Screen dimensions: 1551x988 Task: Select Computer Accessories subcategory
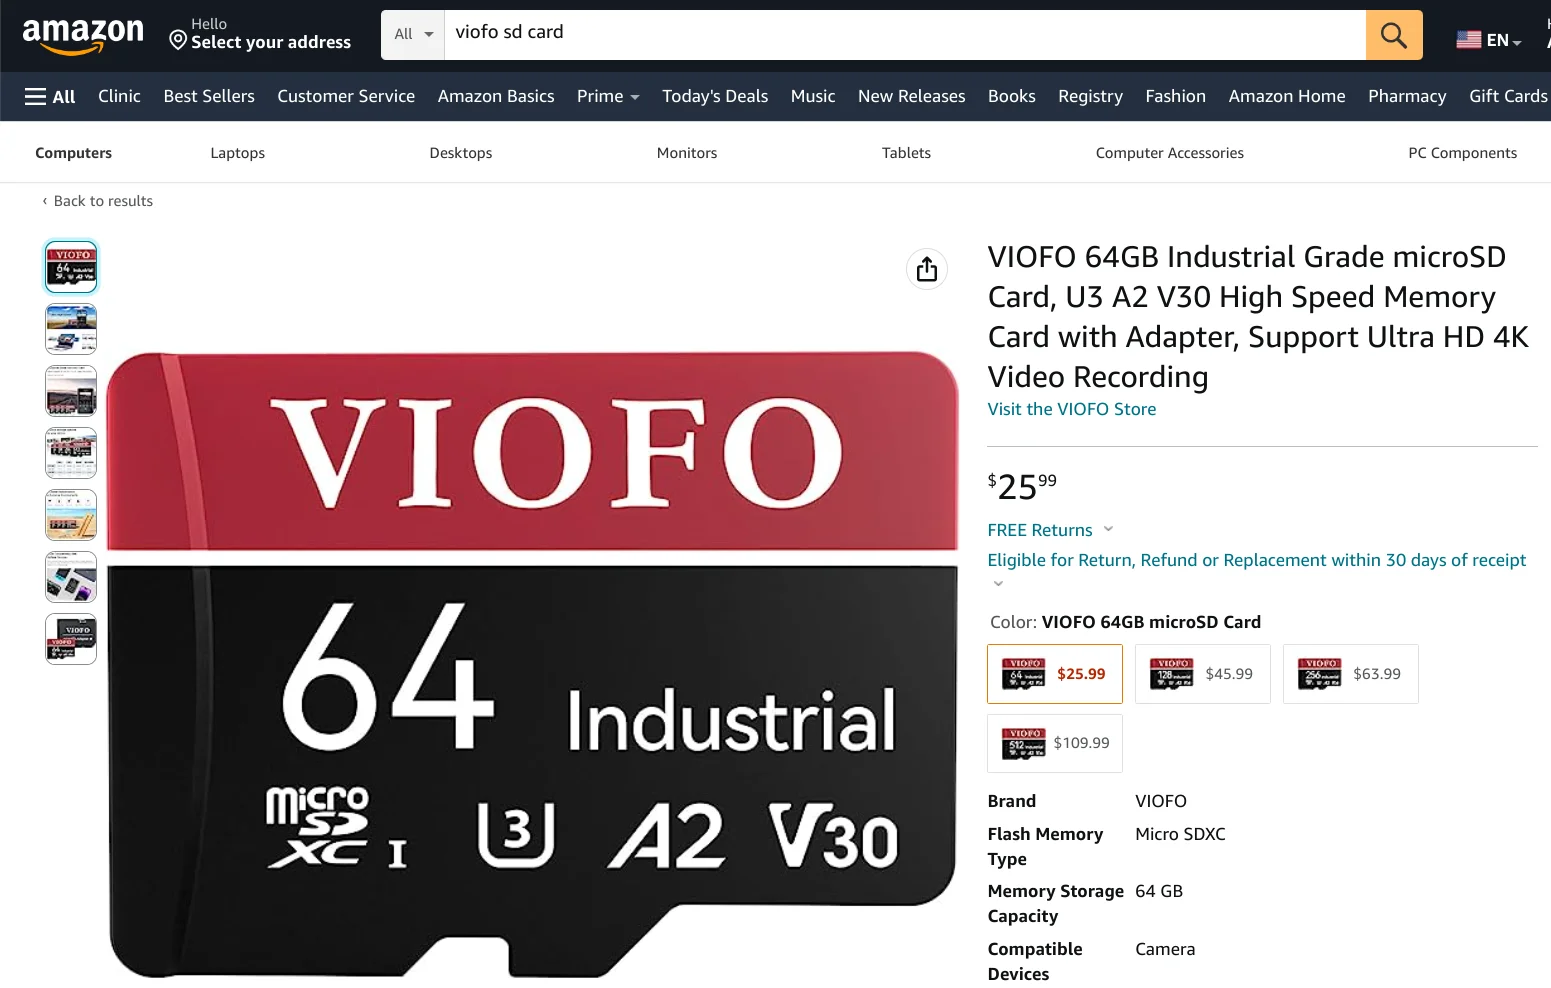pyautogui.click(x=1170, y=153)
